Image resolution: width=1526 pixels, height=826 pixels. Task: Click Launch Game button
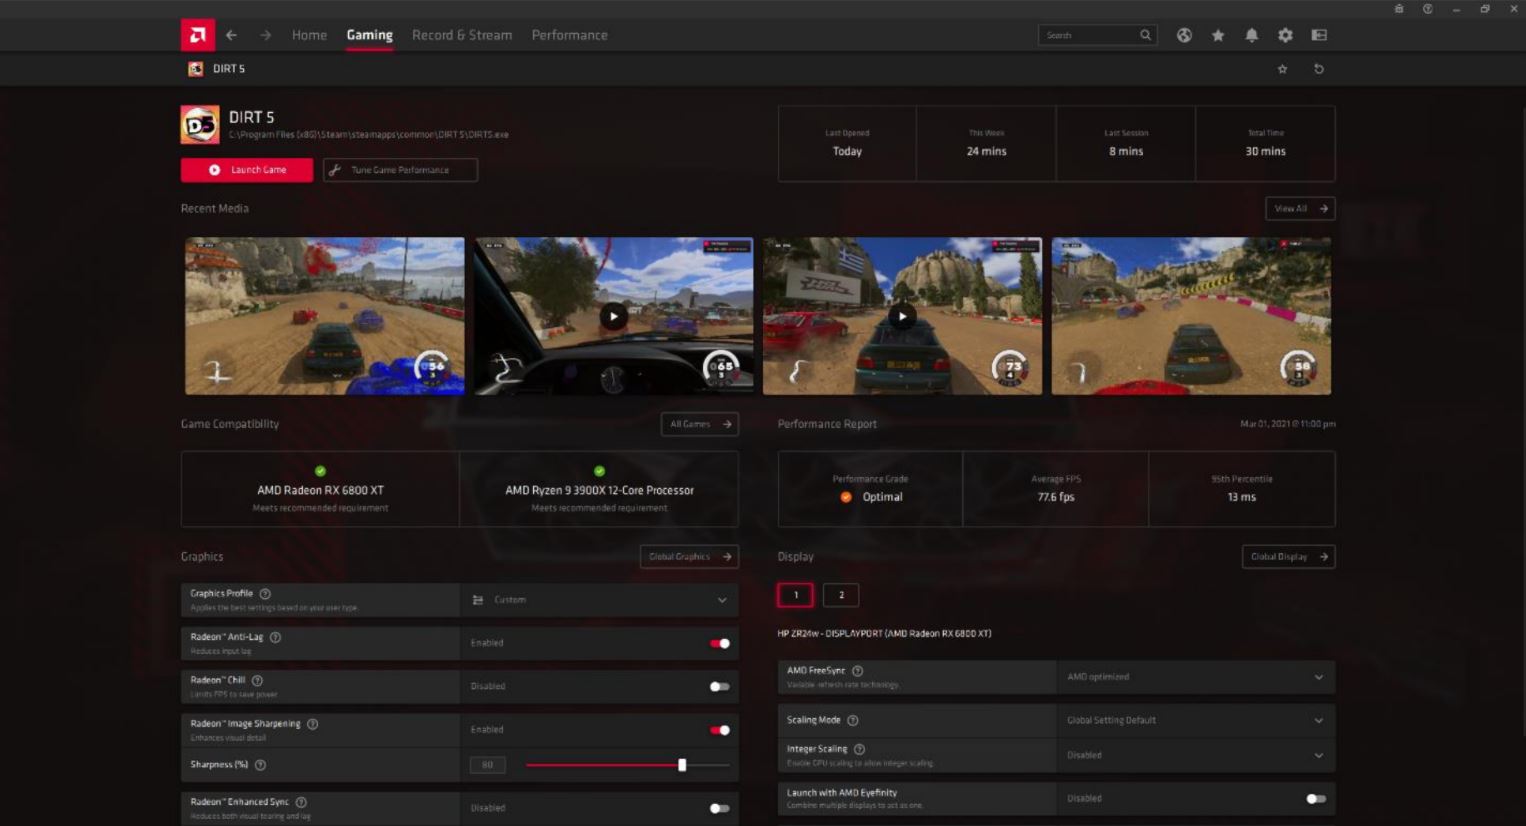247,170
